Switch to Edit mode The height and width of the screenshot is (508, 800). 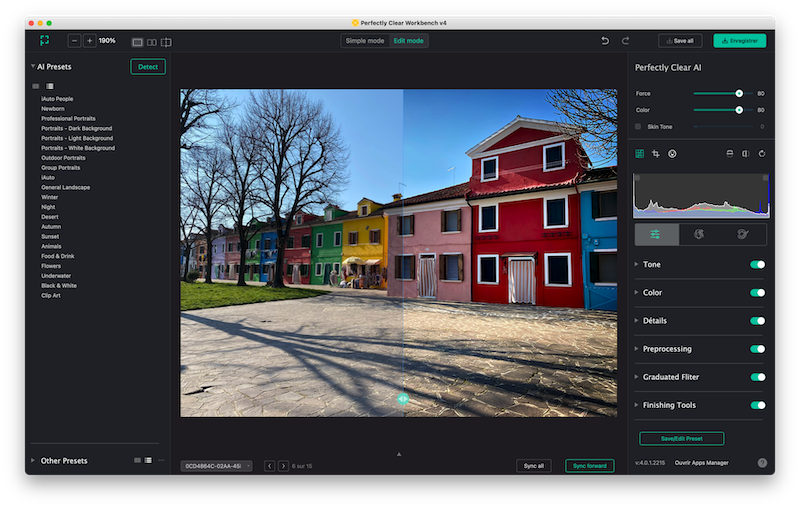click(x=408, y=41)
